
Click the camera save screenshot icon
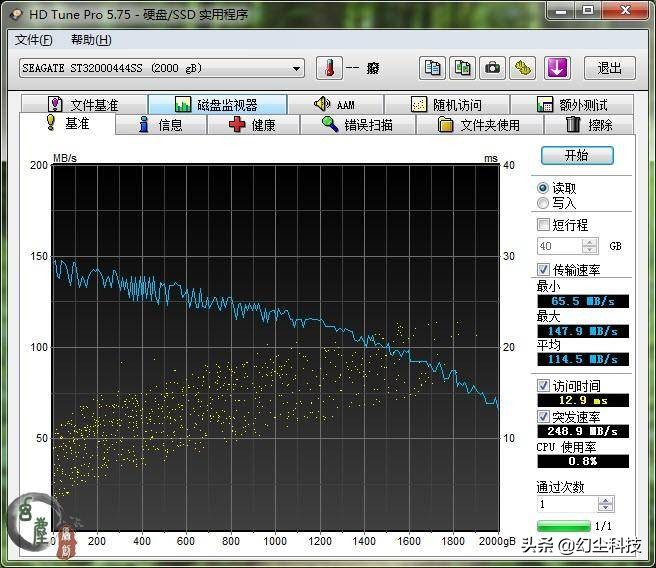pos(492,68)
